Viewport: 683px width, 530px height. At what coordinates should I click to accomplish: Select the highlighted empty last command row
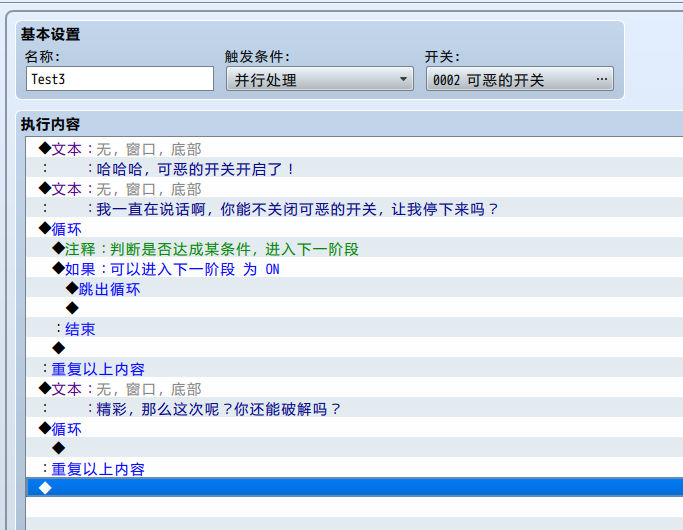pos(355,487)
